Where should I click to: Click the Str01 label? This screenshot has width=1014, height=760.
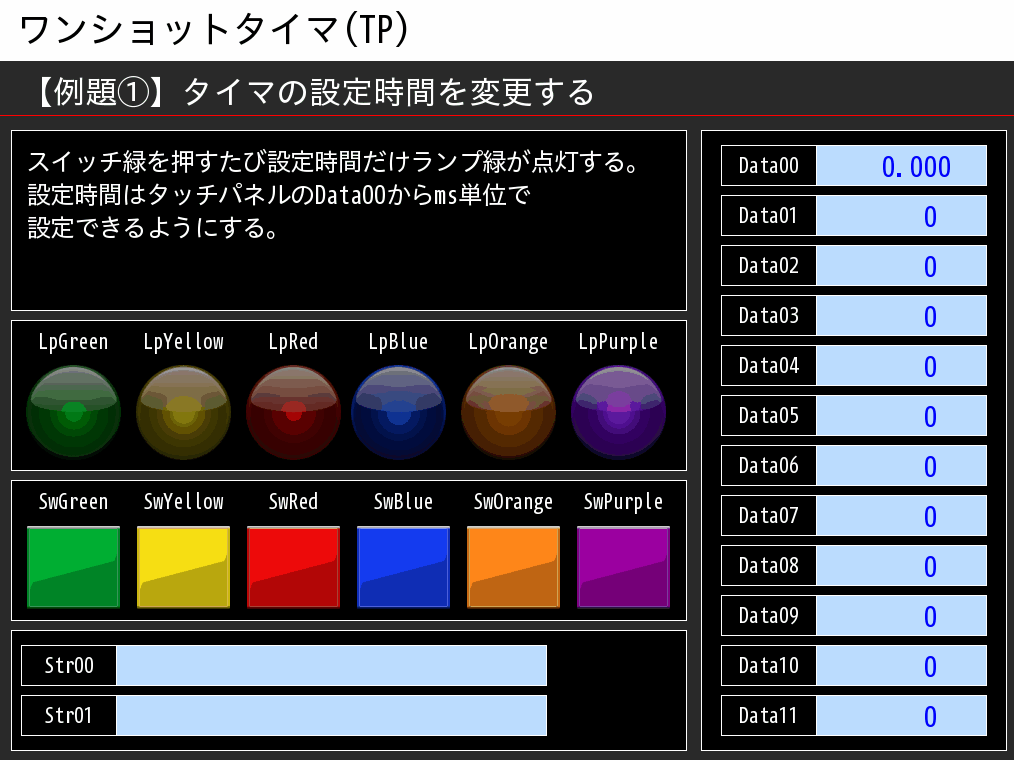pyautogui.click(x=69, y=715)
